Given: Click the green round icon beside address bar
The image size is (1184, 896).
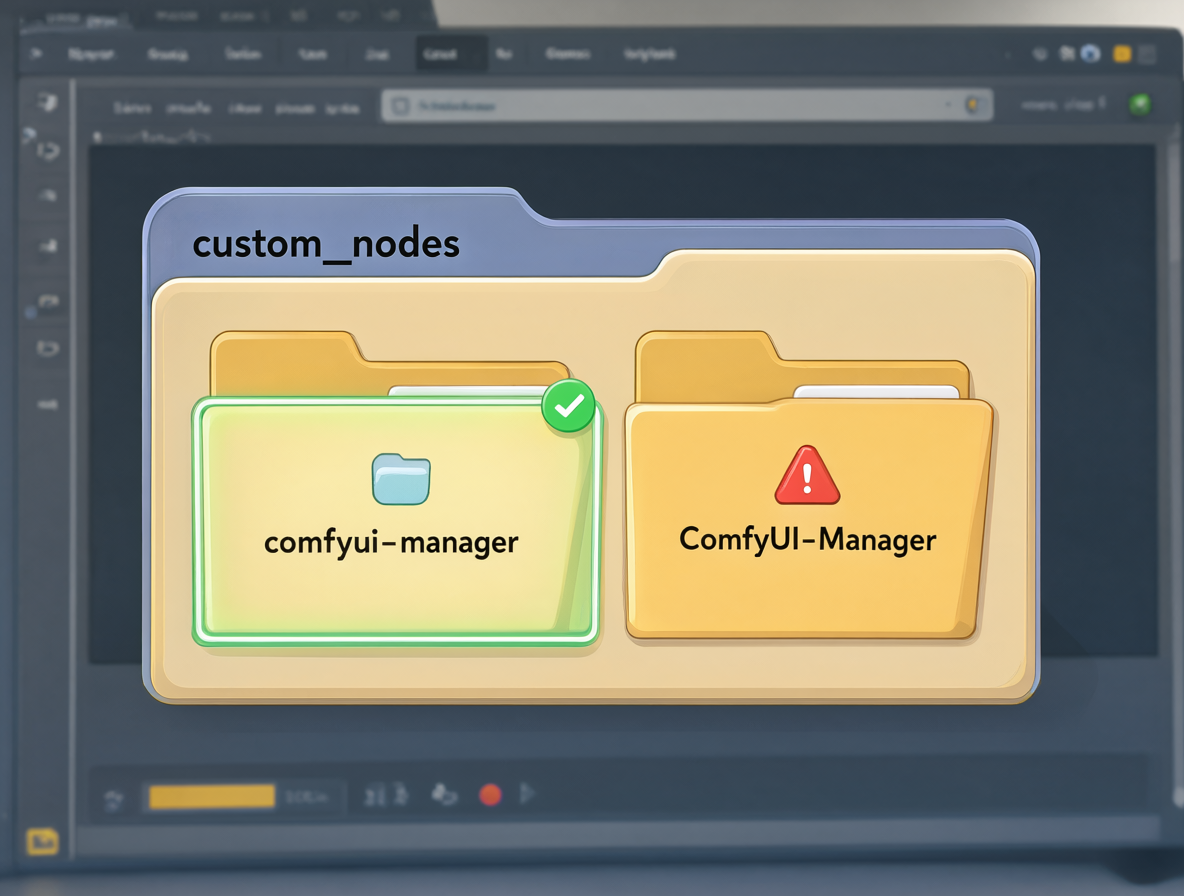Looking at the screenshot, I should tap(1139, 103).
